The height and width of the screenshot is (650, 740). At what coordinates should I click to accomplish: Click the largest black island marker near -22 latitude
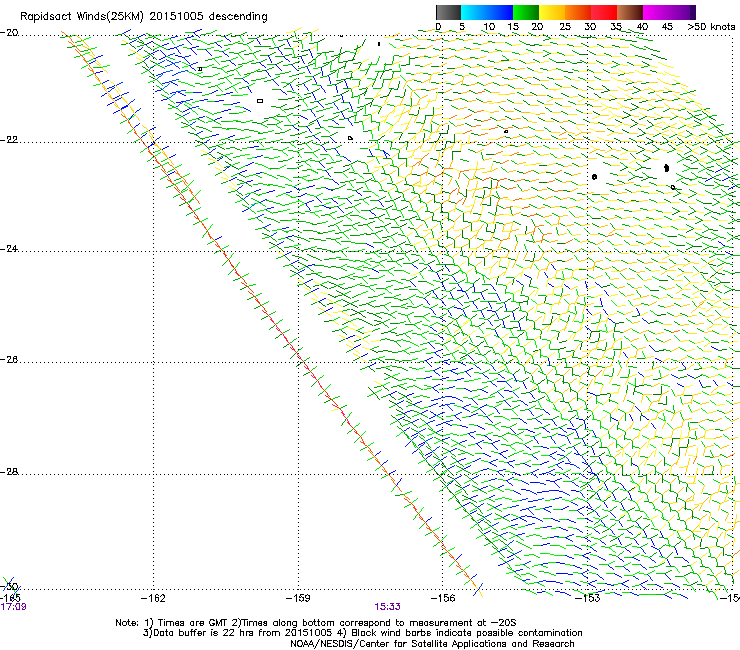(x=666, y=168)
